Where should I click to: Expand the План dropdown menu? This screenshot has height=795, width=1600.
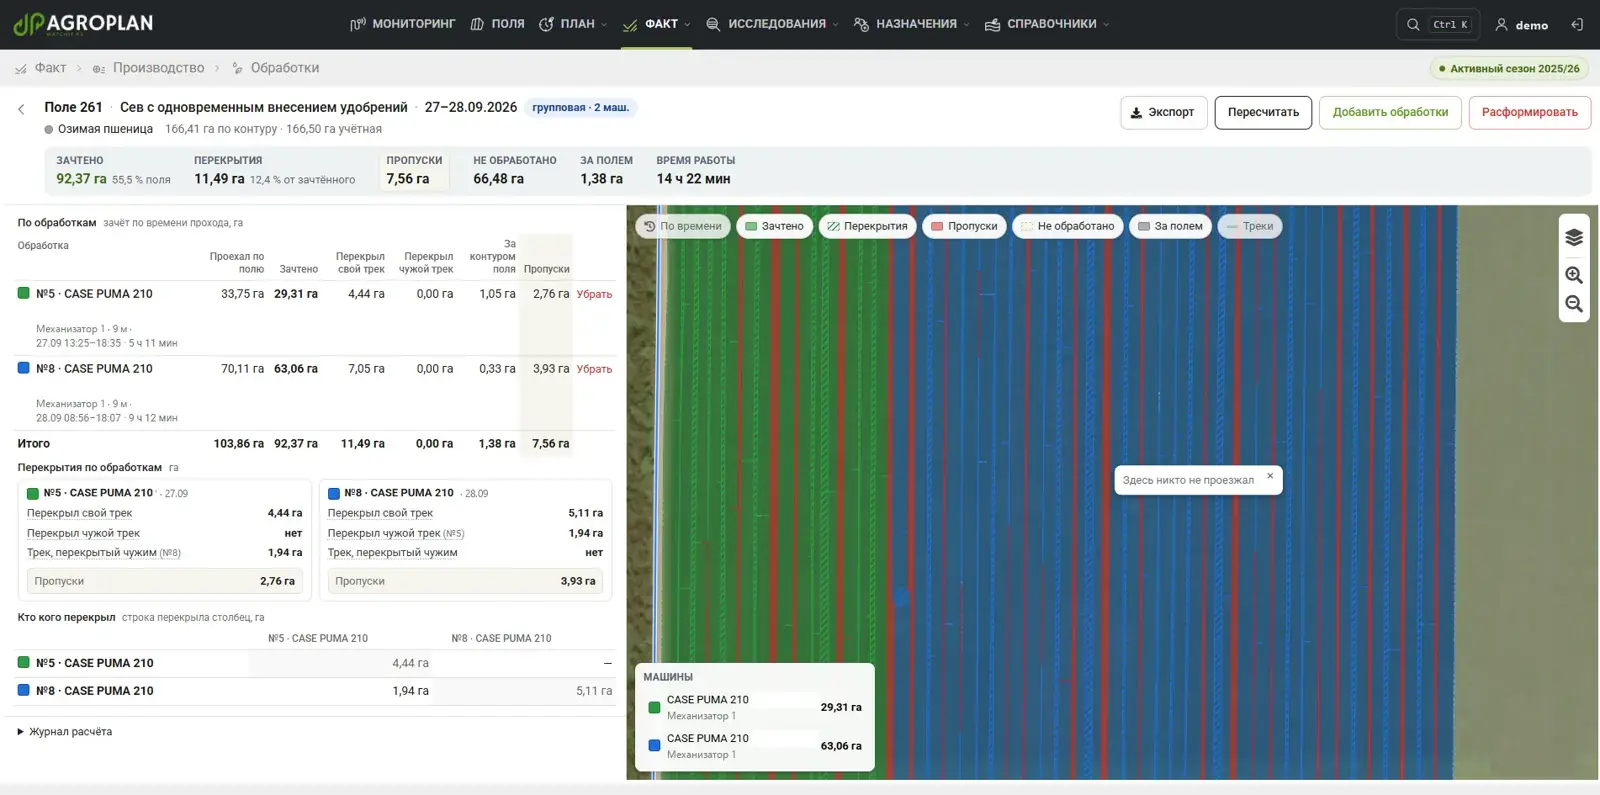point(573,24)
